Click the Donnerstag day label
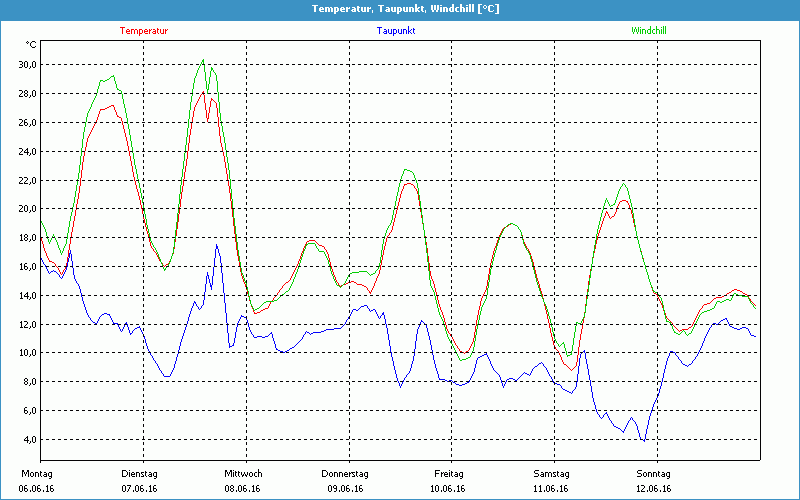Image resolution: width=800 pixels, height=500 pixels. click(344, 474)
